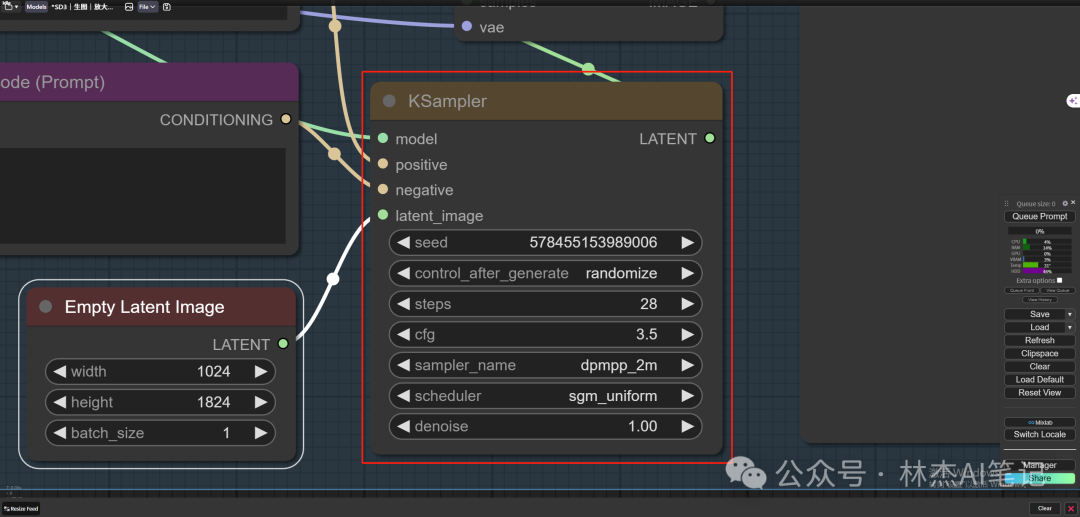Open the Models menu button
1080x517 pixels.
(37, 7)
